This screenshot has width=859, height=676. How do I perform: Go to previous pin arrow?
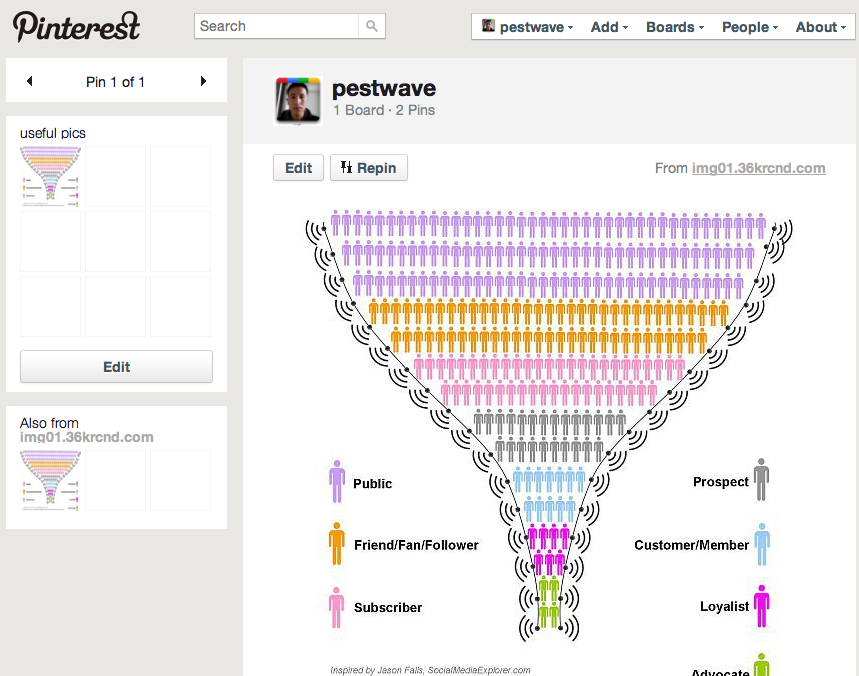pyautogui.click(x=29, y=81)
